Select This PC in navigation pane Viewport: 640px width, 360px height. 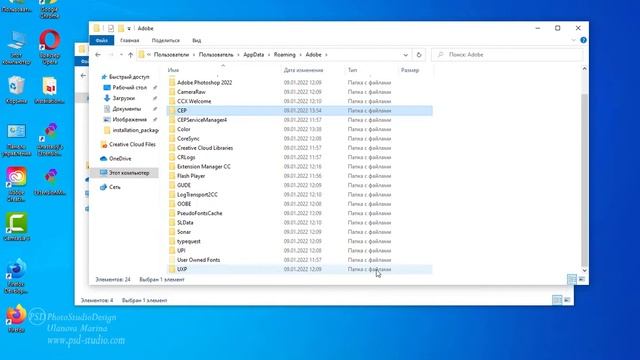(x=124, y=173)
